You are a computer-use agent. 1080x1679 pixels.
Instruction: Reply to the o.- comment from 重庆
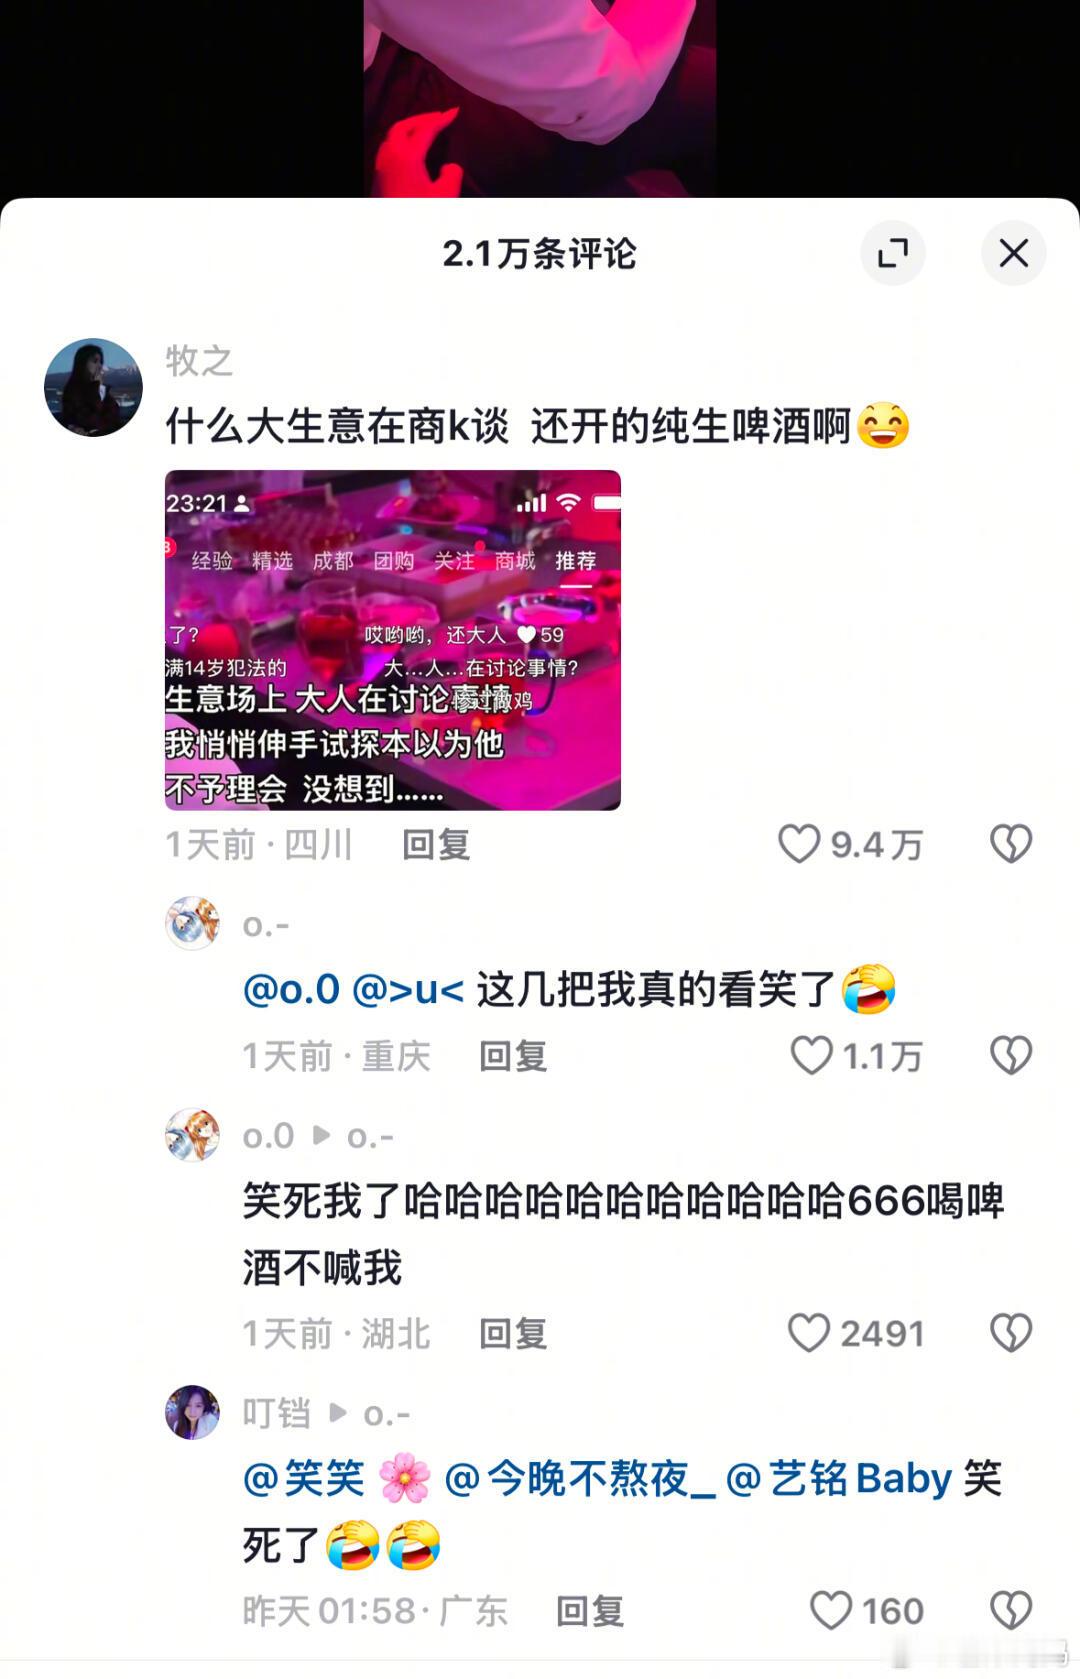pos(513,1056)
